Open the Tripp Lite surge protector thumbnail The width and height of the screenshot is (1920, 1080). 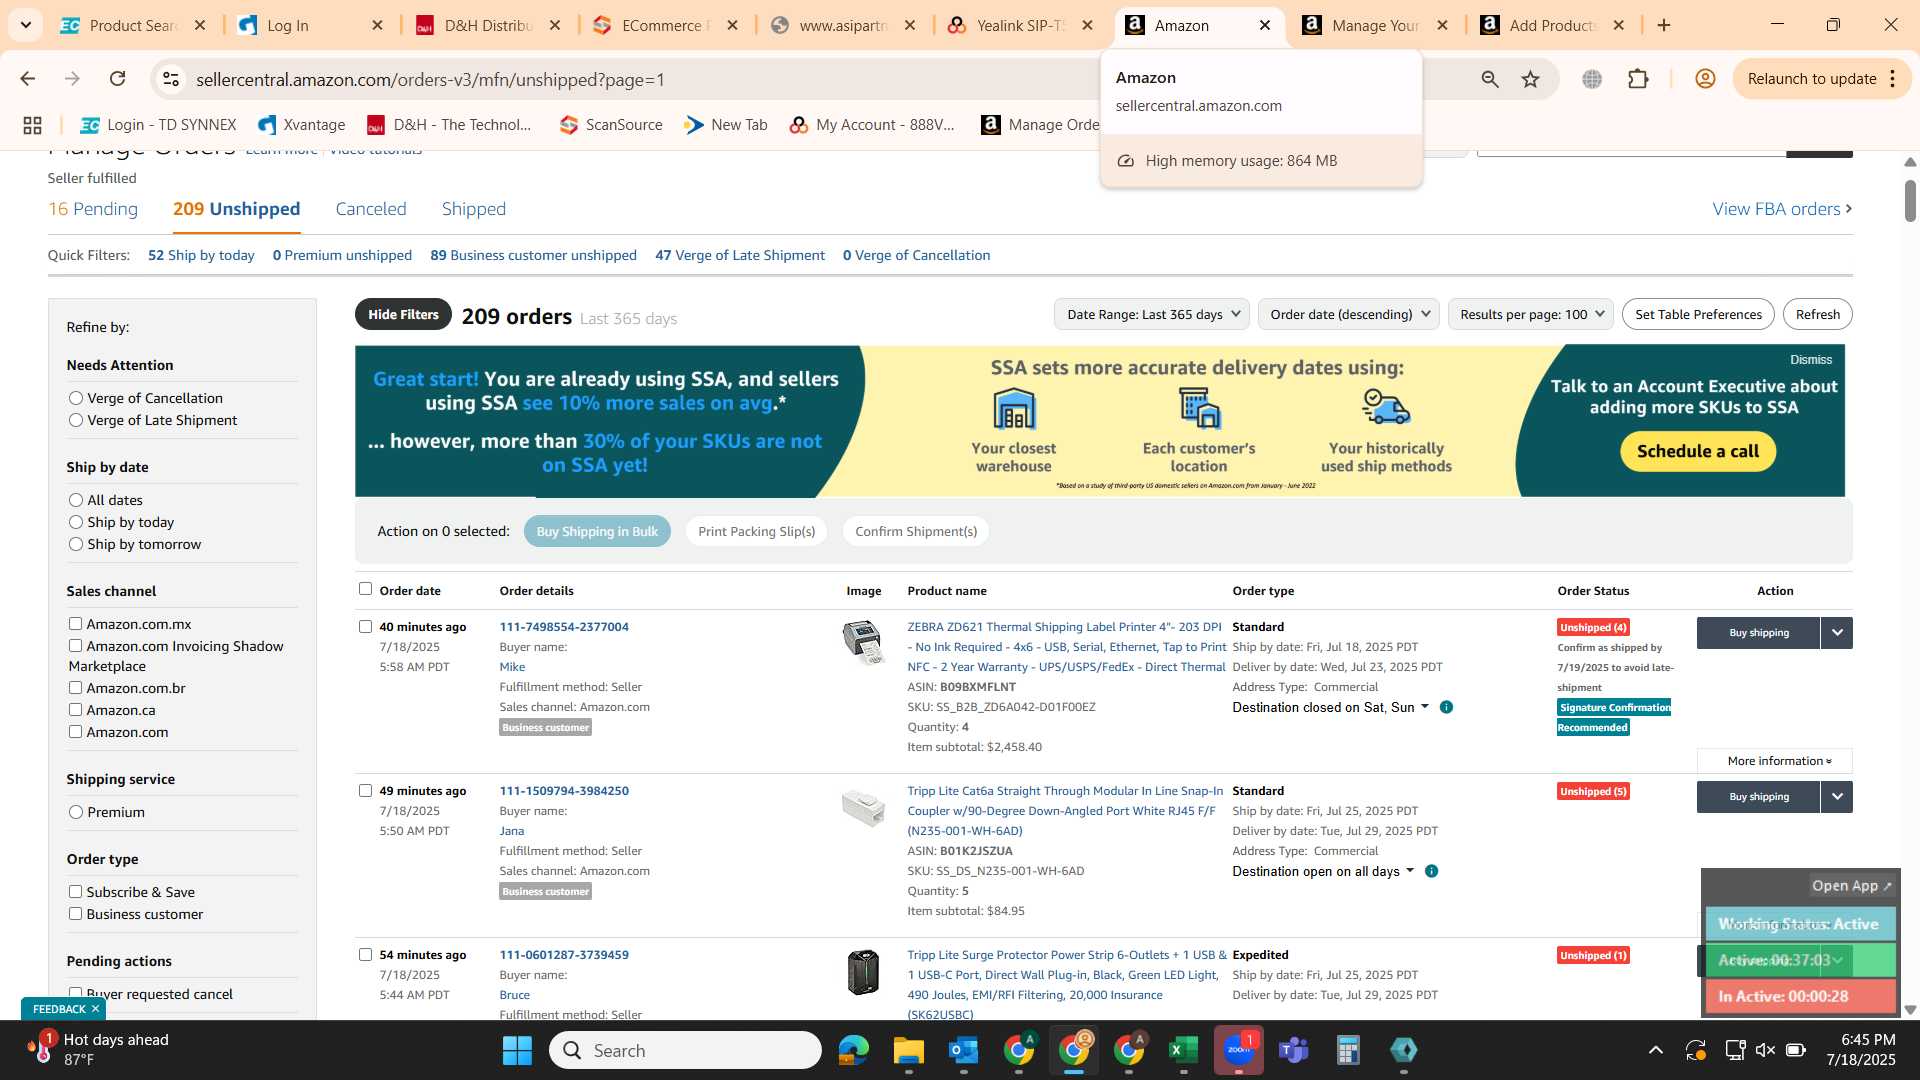click(863, 972)
